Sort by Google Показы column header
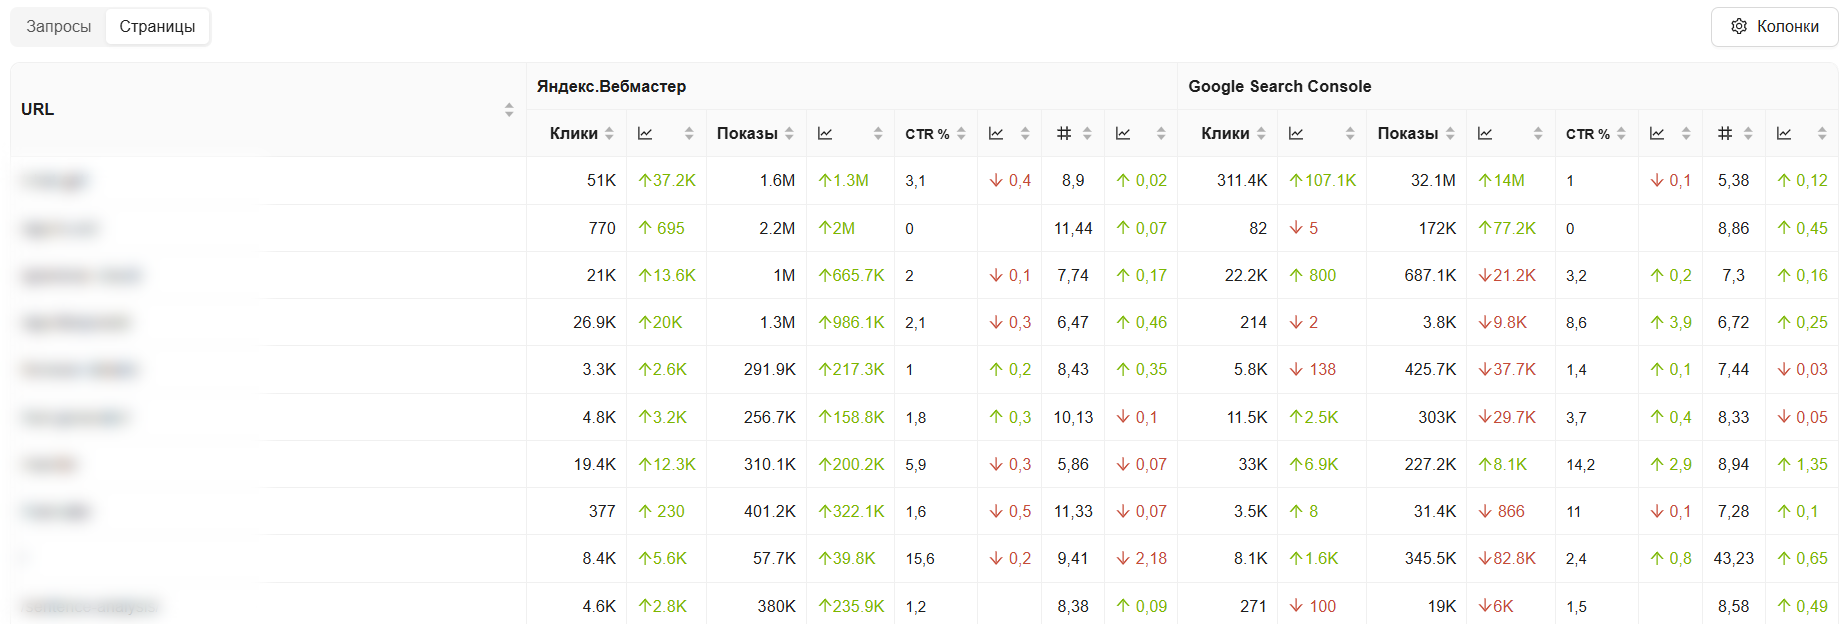This screenshot has height=624, width=1847. click(1407, 134)
